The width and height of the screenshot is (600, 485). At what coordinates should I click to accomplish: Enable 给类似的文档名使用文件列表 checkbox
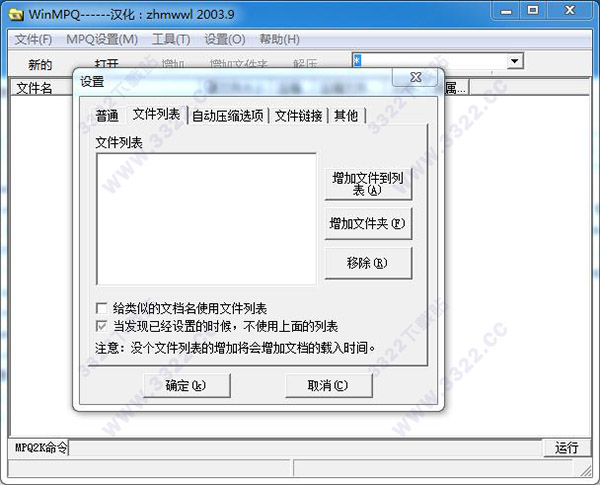pos(101,308)
